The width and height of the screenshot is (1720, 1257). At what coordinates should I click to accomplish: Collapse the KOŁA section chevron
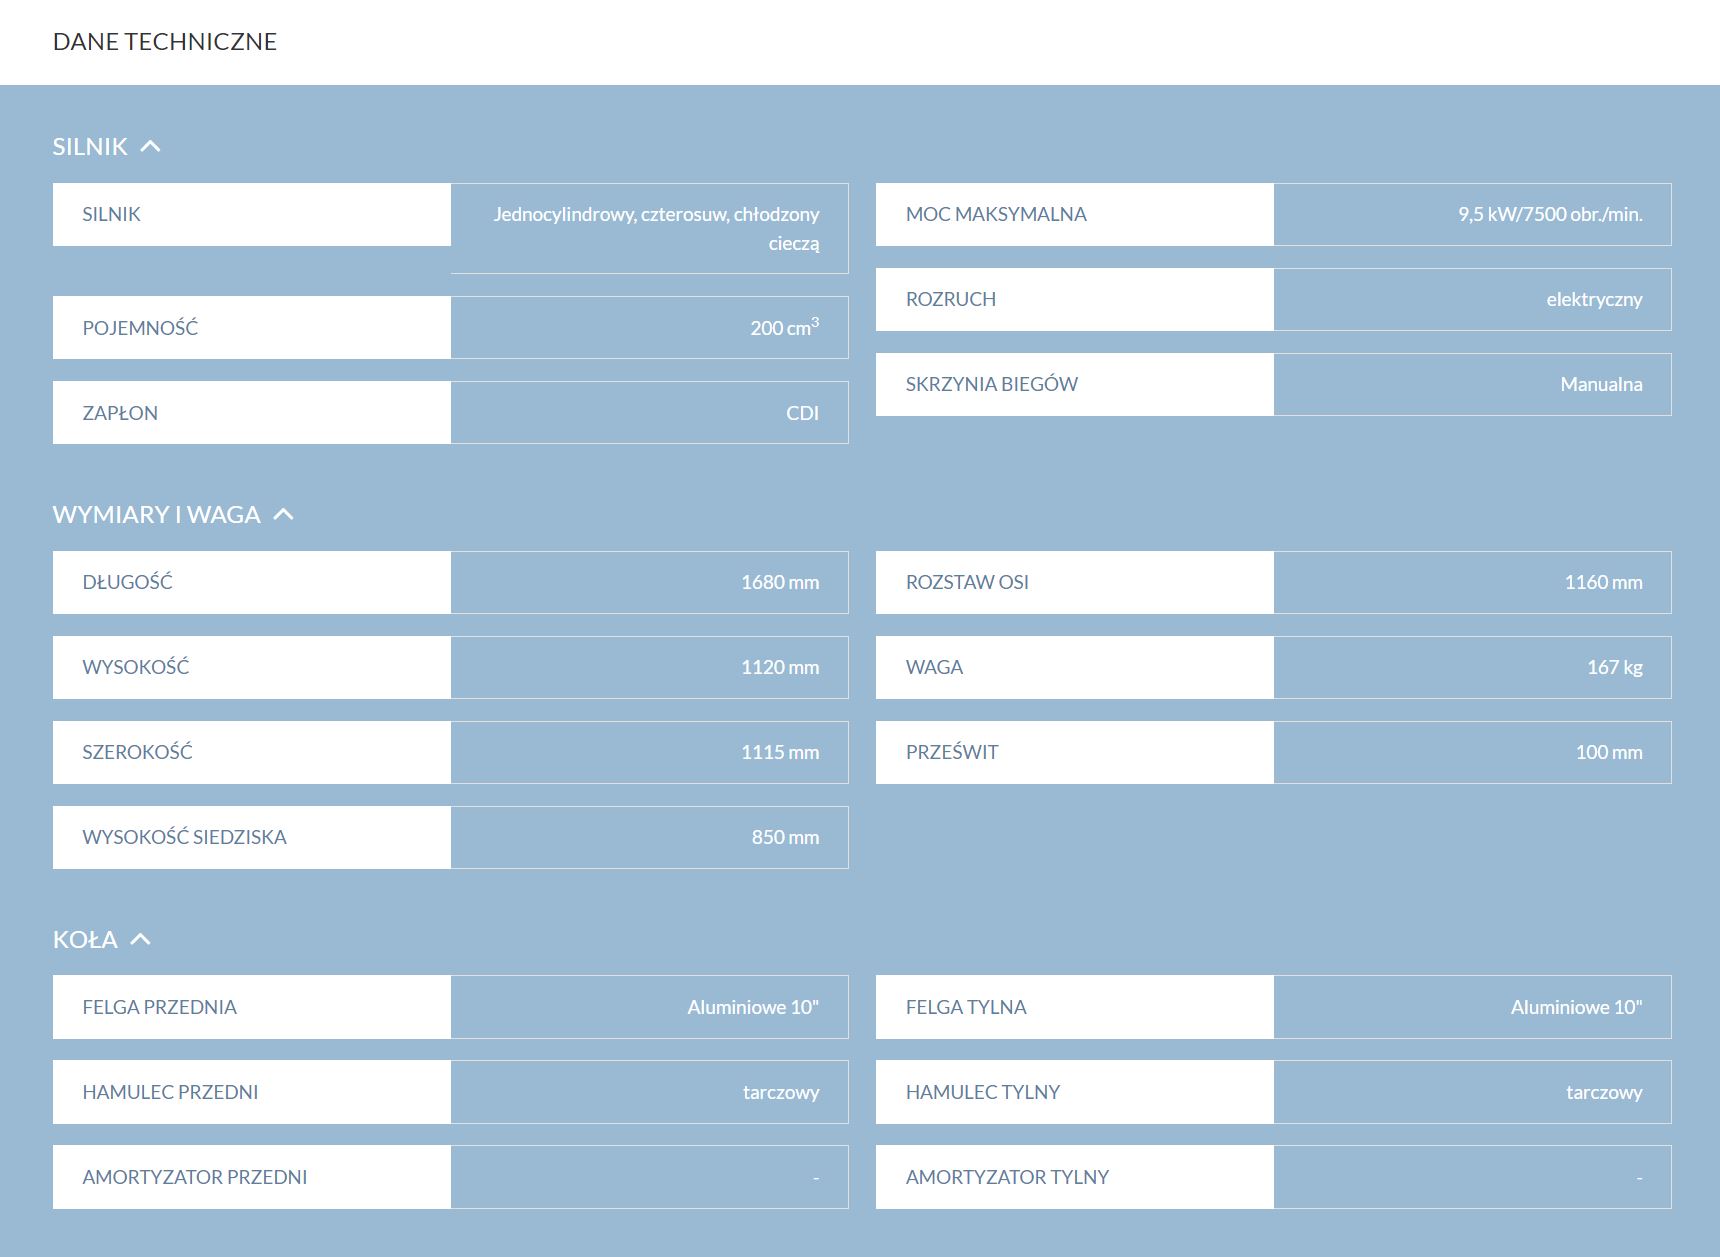click(x=141, y=940)
